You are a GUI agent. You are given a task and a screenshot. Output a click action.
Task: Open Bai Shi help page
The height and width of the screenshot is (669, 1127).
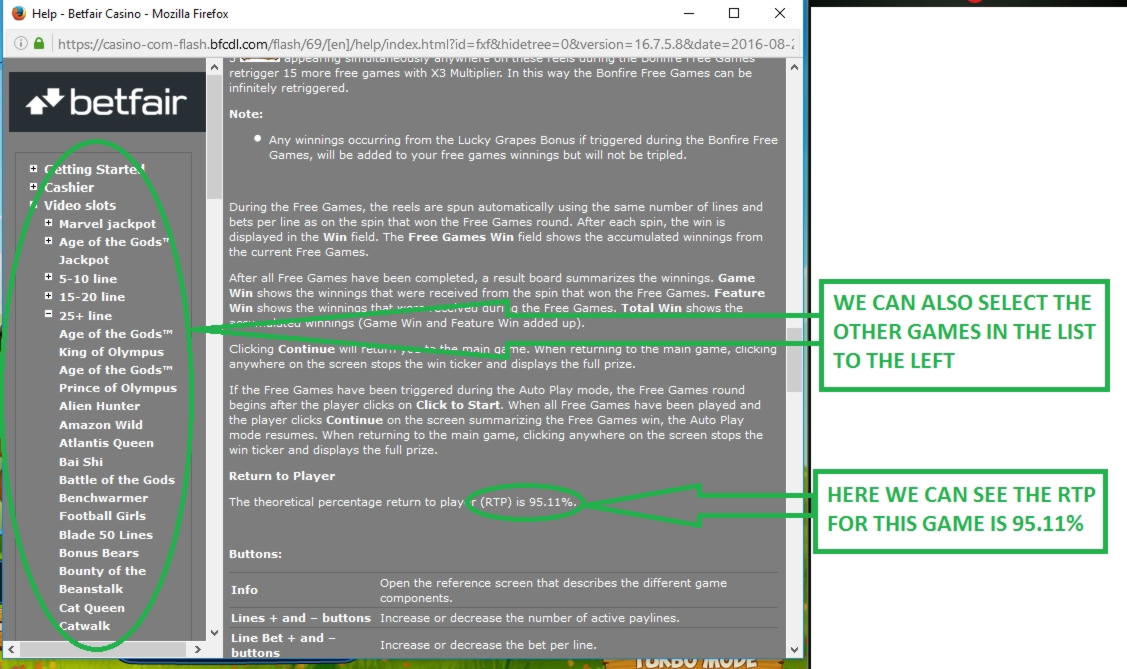pos(80,461)
